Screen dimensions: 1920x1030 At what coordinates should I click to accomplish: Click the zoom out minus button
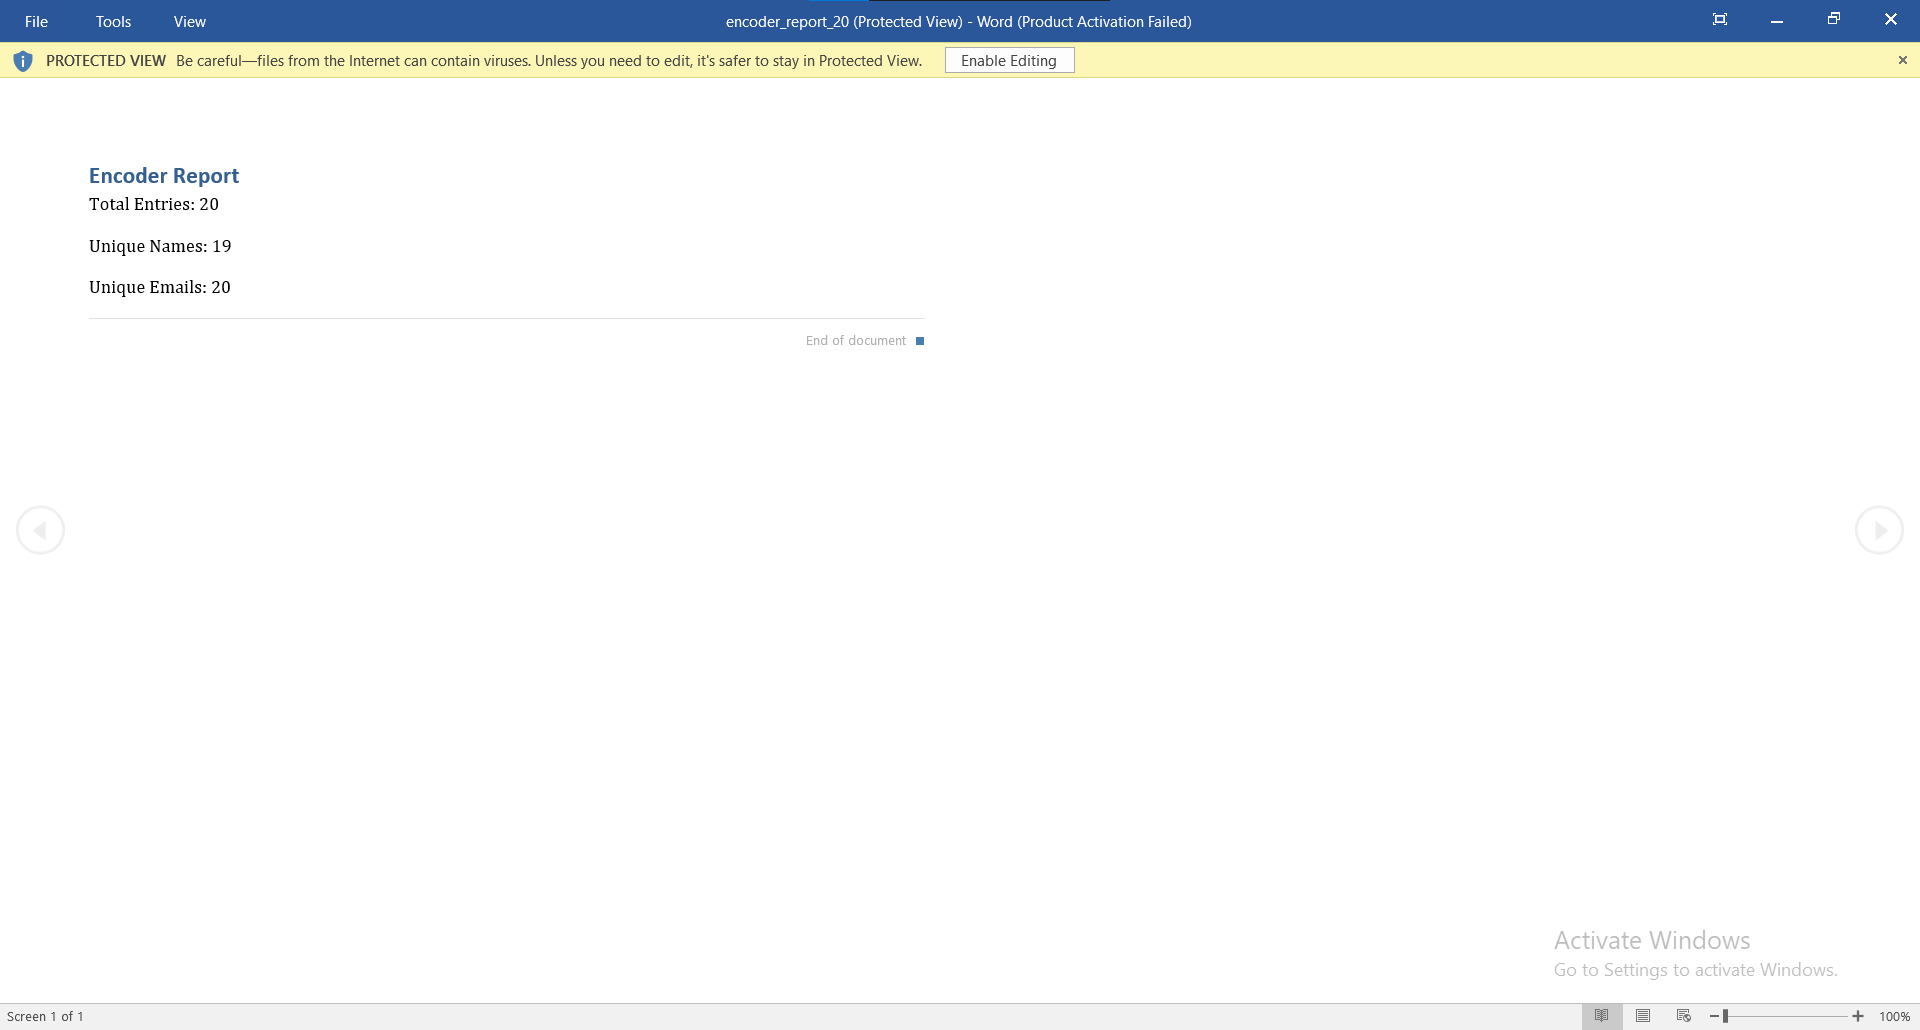(x=1714, y=1016)
